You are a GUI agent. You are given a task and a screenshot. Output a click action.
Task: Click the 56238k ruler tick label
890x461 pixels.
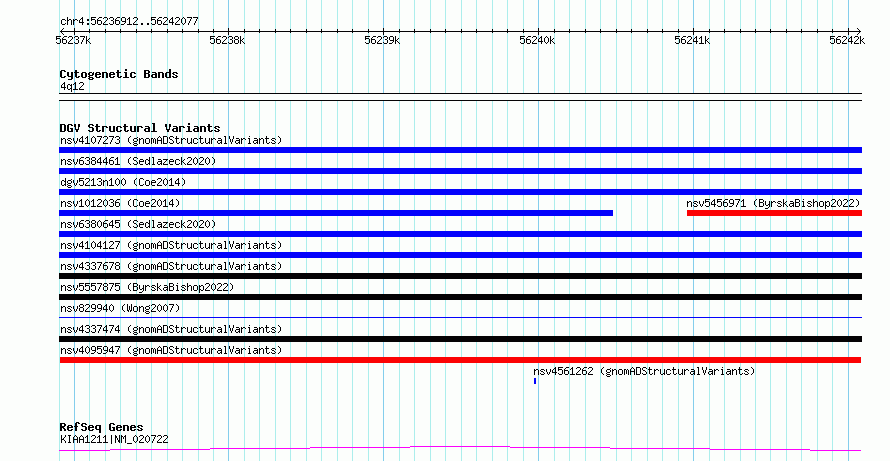(x=227, y=40)
